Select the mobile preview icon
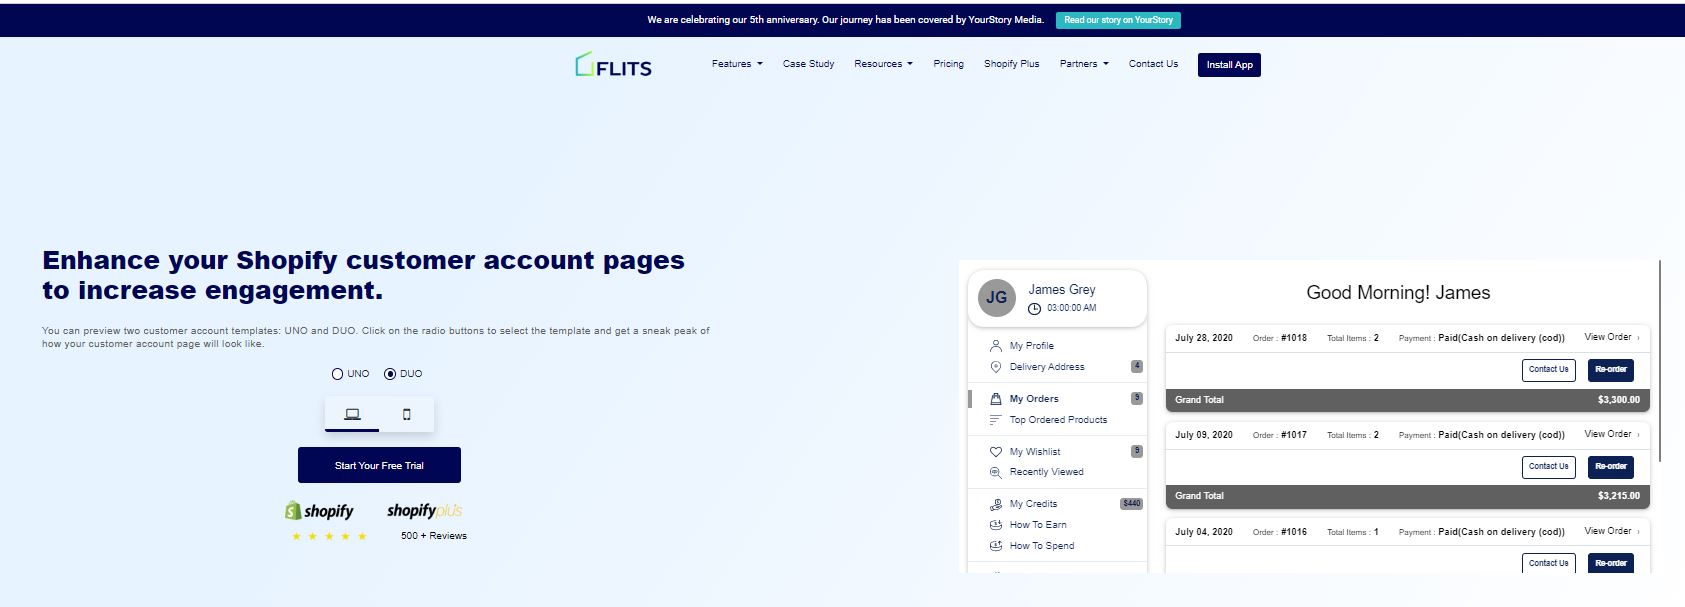This screenshot has width=1685, height=607. [x=406, y=414]
